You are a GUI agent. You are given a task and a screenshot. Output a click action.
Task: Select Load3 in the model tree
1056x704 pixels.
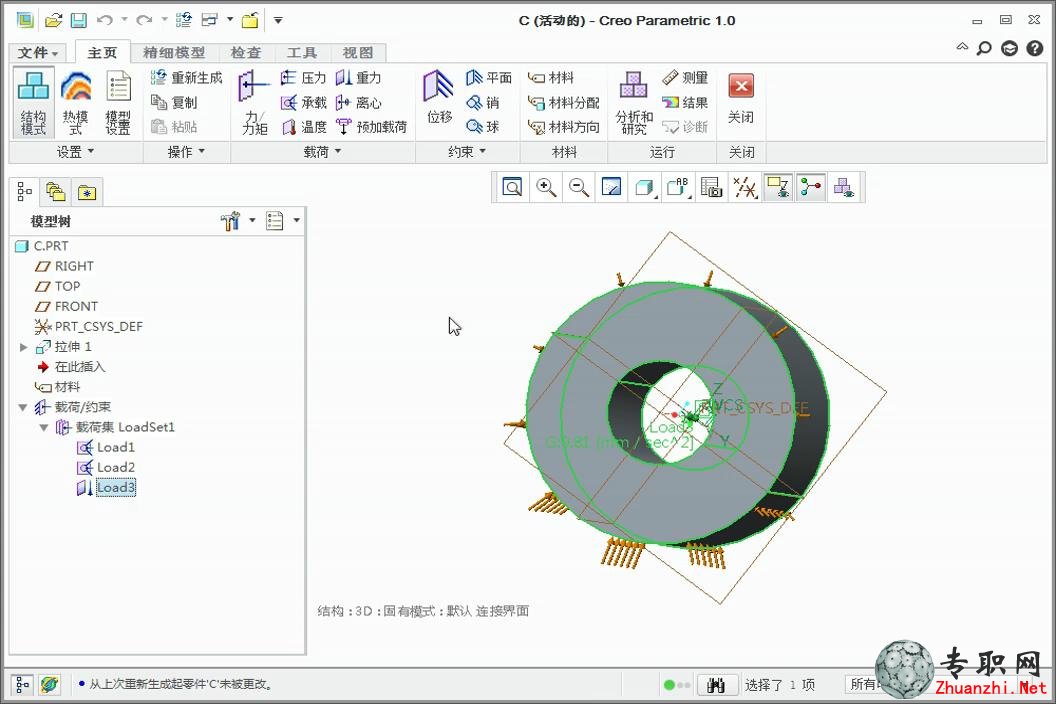(106, 488)
